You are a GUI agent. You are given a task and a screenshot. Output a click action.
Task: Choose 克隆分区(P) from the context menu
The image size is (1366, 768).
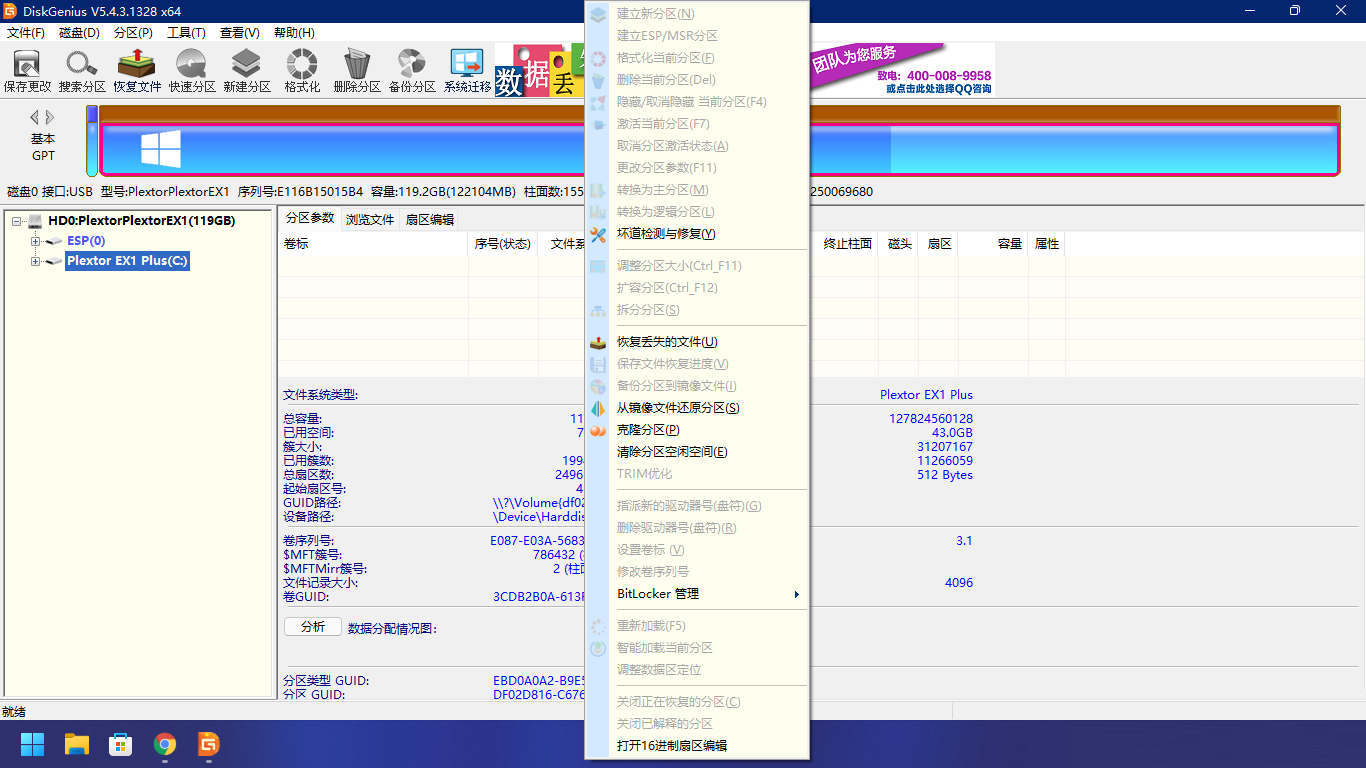648,430
